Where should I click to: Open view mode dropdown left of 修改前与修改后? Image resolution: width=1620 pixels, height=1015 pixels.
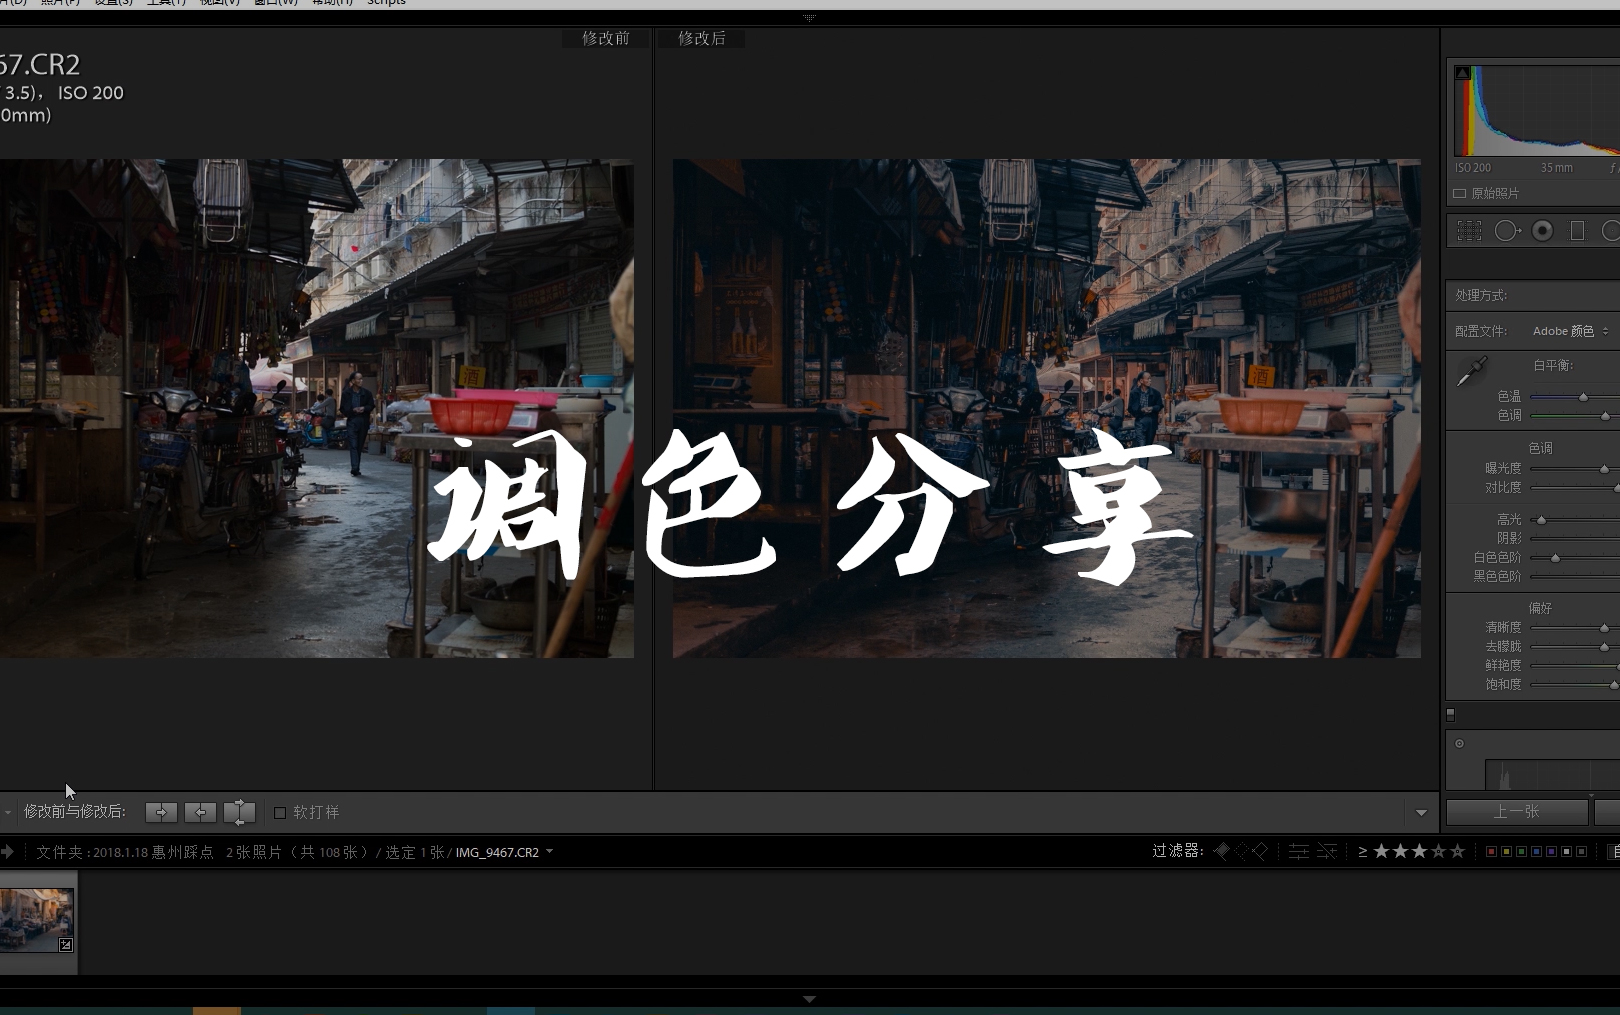coord(7,812)
